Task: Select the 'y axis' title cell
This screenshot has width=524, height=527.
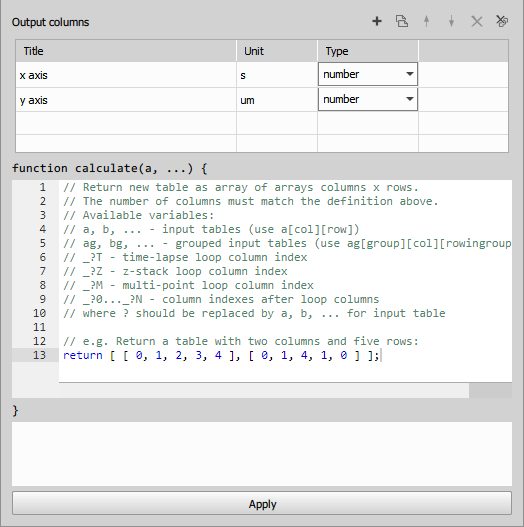Action: pyautogui.click(x=126, y=100)
